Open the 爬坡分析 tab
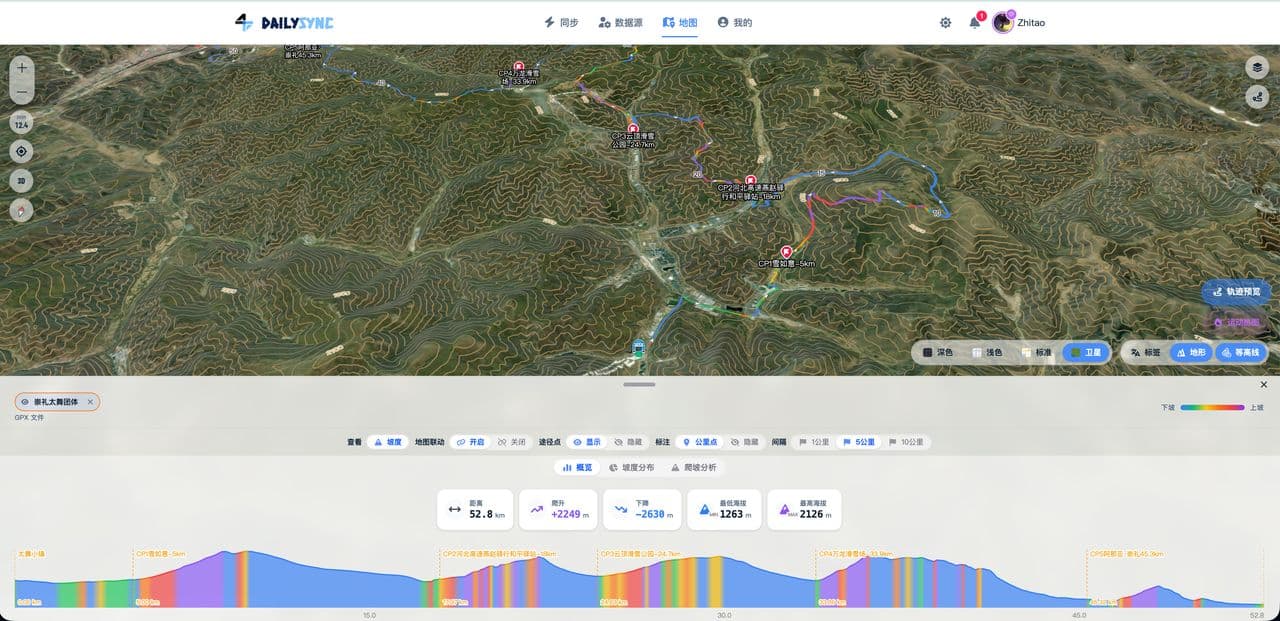The width and height of the screenshot is (1280, 621). (693, 467)
